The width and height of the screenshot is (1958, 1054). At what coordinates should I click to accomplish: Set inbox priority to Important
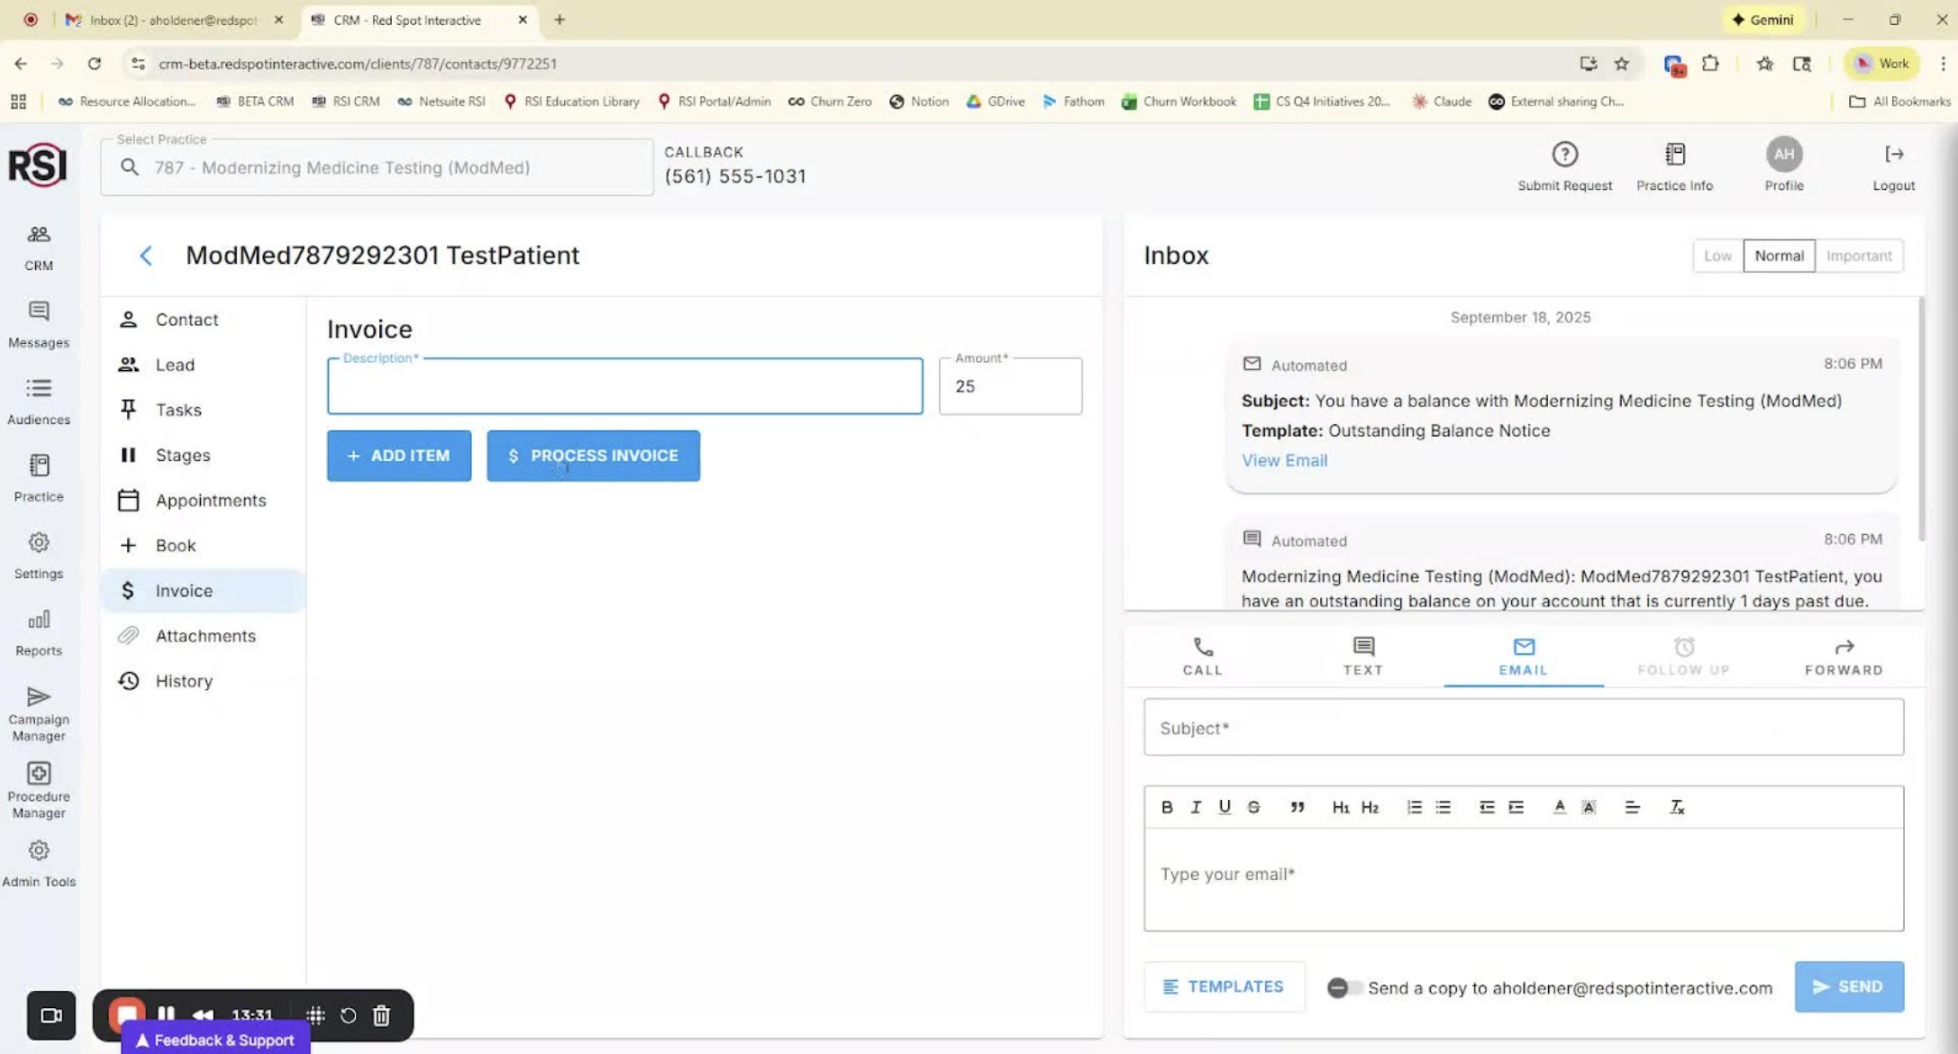coord(1858,256)
